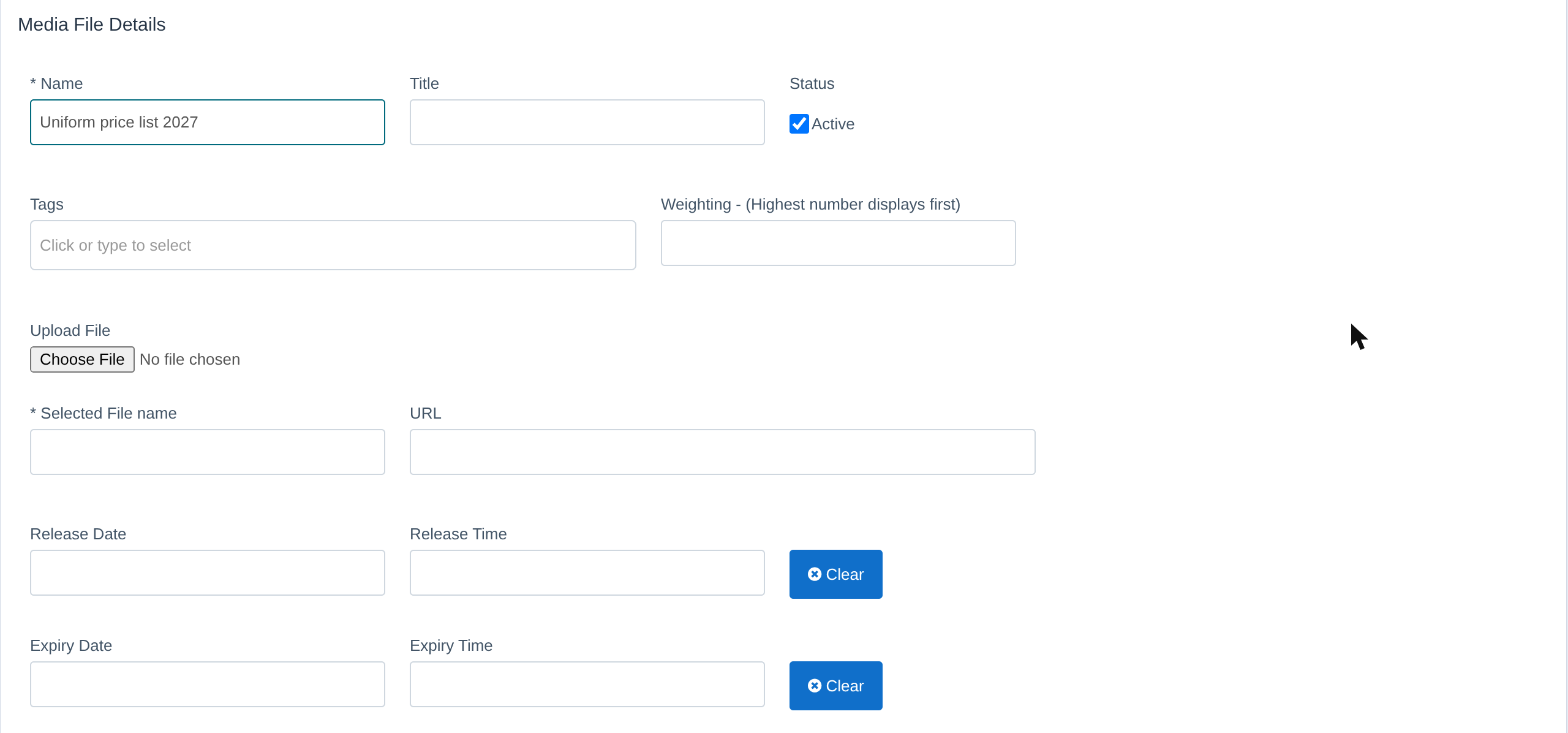Click the 'Tags' label
This screenshot has width=1568, height=733.
coord(47,204)
